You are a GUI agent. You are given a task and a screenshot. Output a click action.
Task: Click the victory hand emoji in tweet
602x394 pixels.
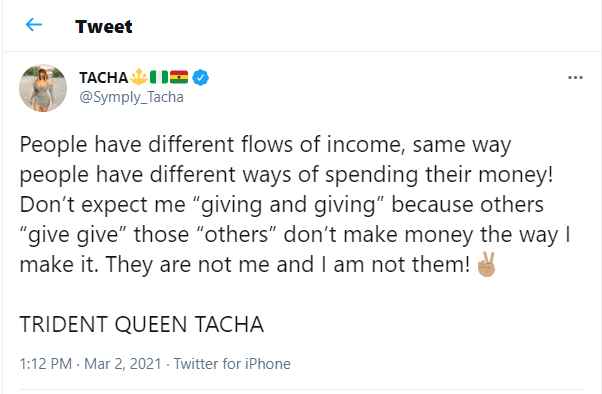point(486,264)
